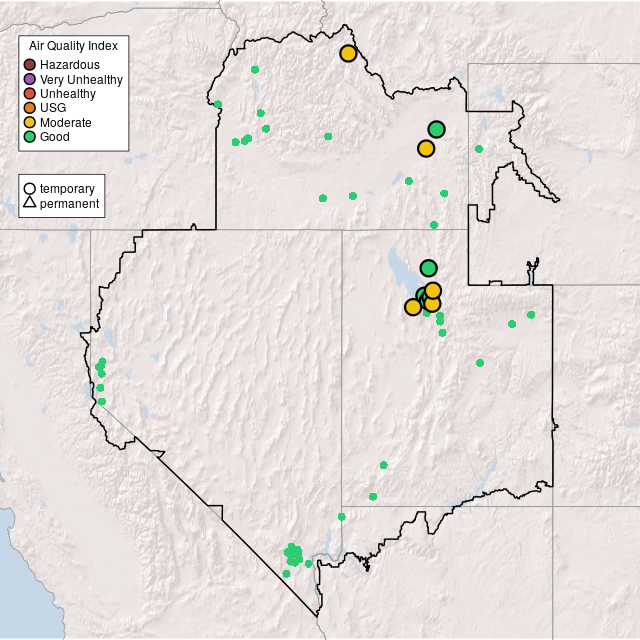Select the Moderate yellow legend swatch

(x=30, y=122)
